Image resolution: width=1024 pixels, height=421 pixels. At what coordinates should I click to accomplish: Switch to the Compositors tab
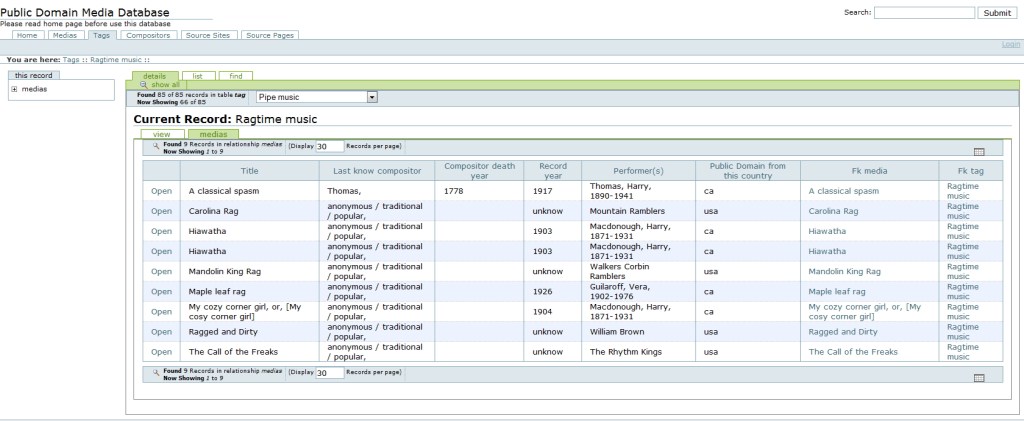coord(148,35)
